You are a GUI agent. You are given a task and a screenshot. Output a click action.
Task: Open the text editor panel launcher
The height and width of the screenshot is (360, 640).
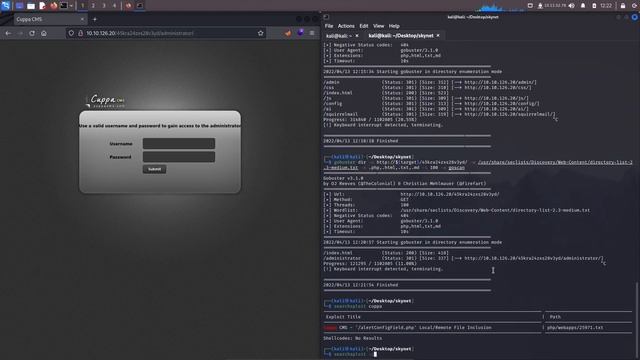(x=42, y=6)
